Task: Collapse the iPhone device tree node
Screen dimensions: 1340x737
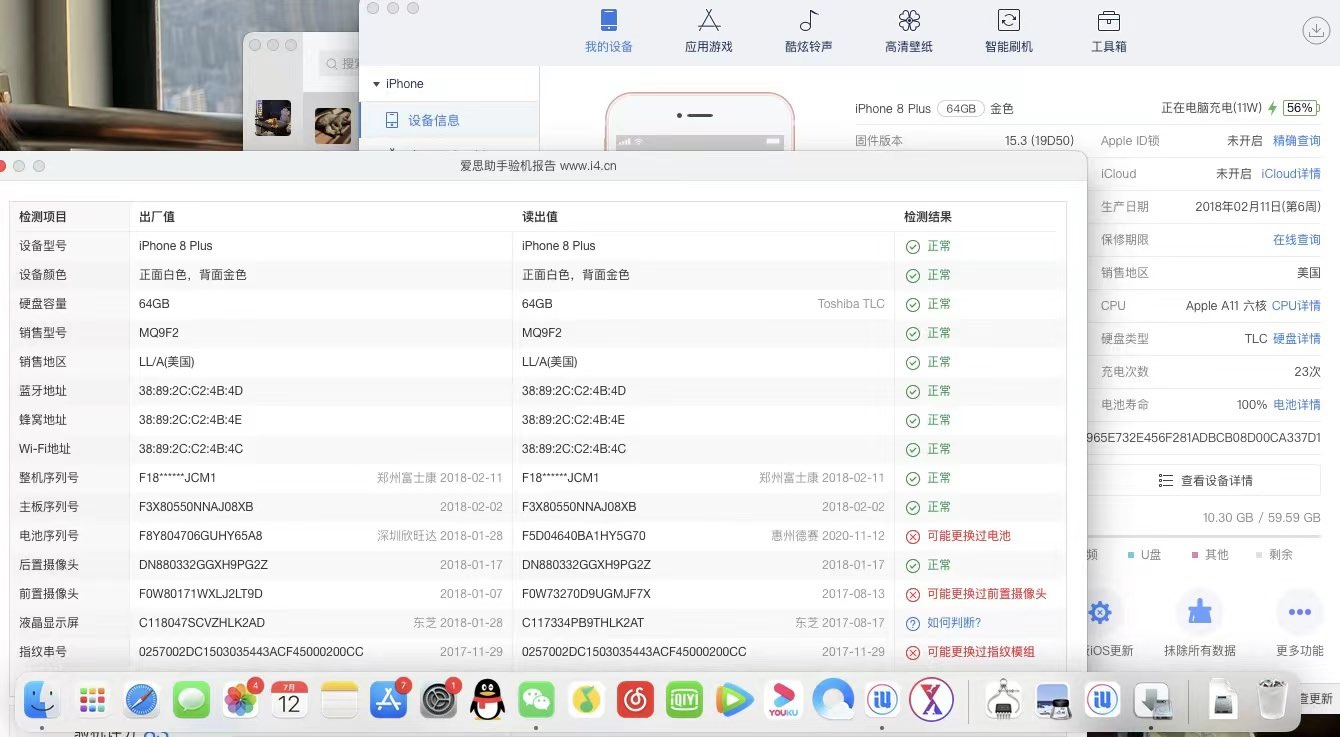Action: point(376,84)
